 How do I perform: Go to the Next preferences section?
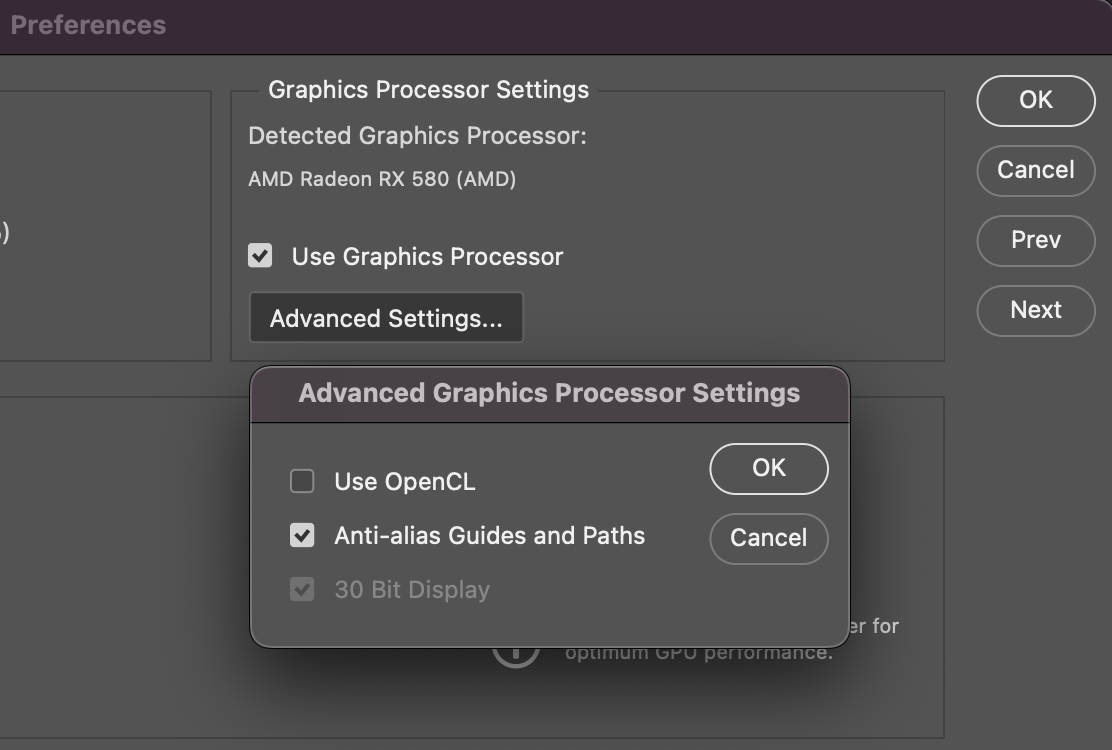coord(1035,310)
